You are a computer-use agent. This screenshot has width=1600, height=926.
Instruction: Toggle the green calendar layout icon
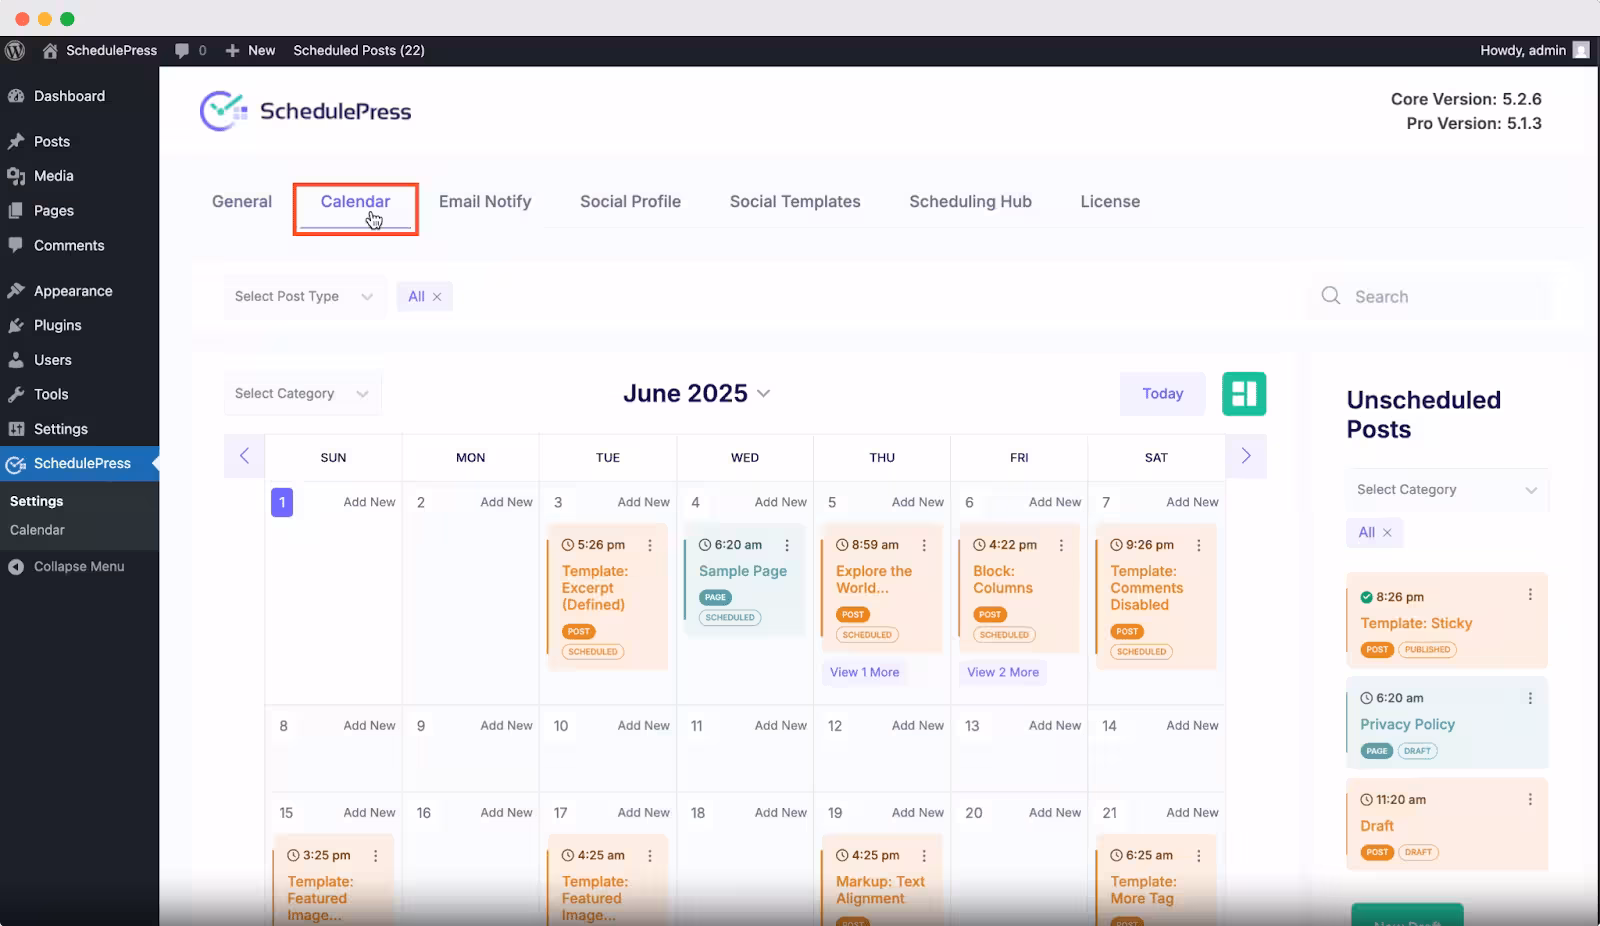coord(1244,394)
